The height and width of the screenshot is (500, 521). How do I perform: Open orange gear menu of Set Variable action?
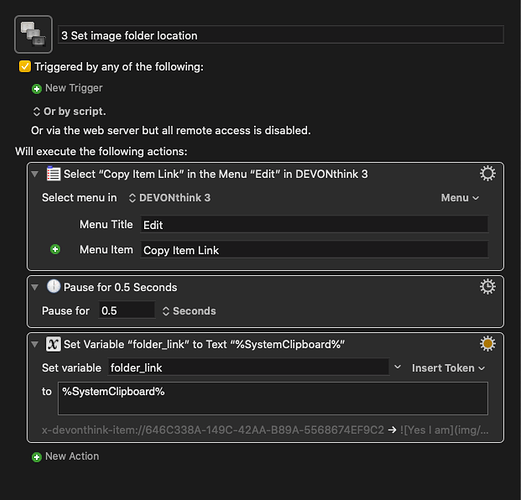tap(487, 344)
